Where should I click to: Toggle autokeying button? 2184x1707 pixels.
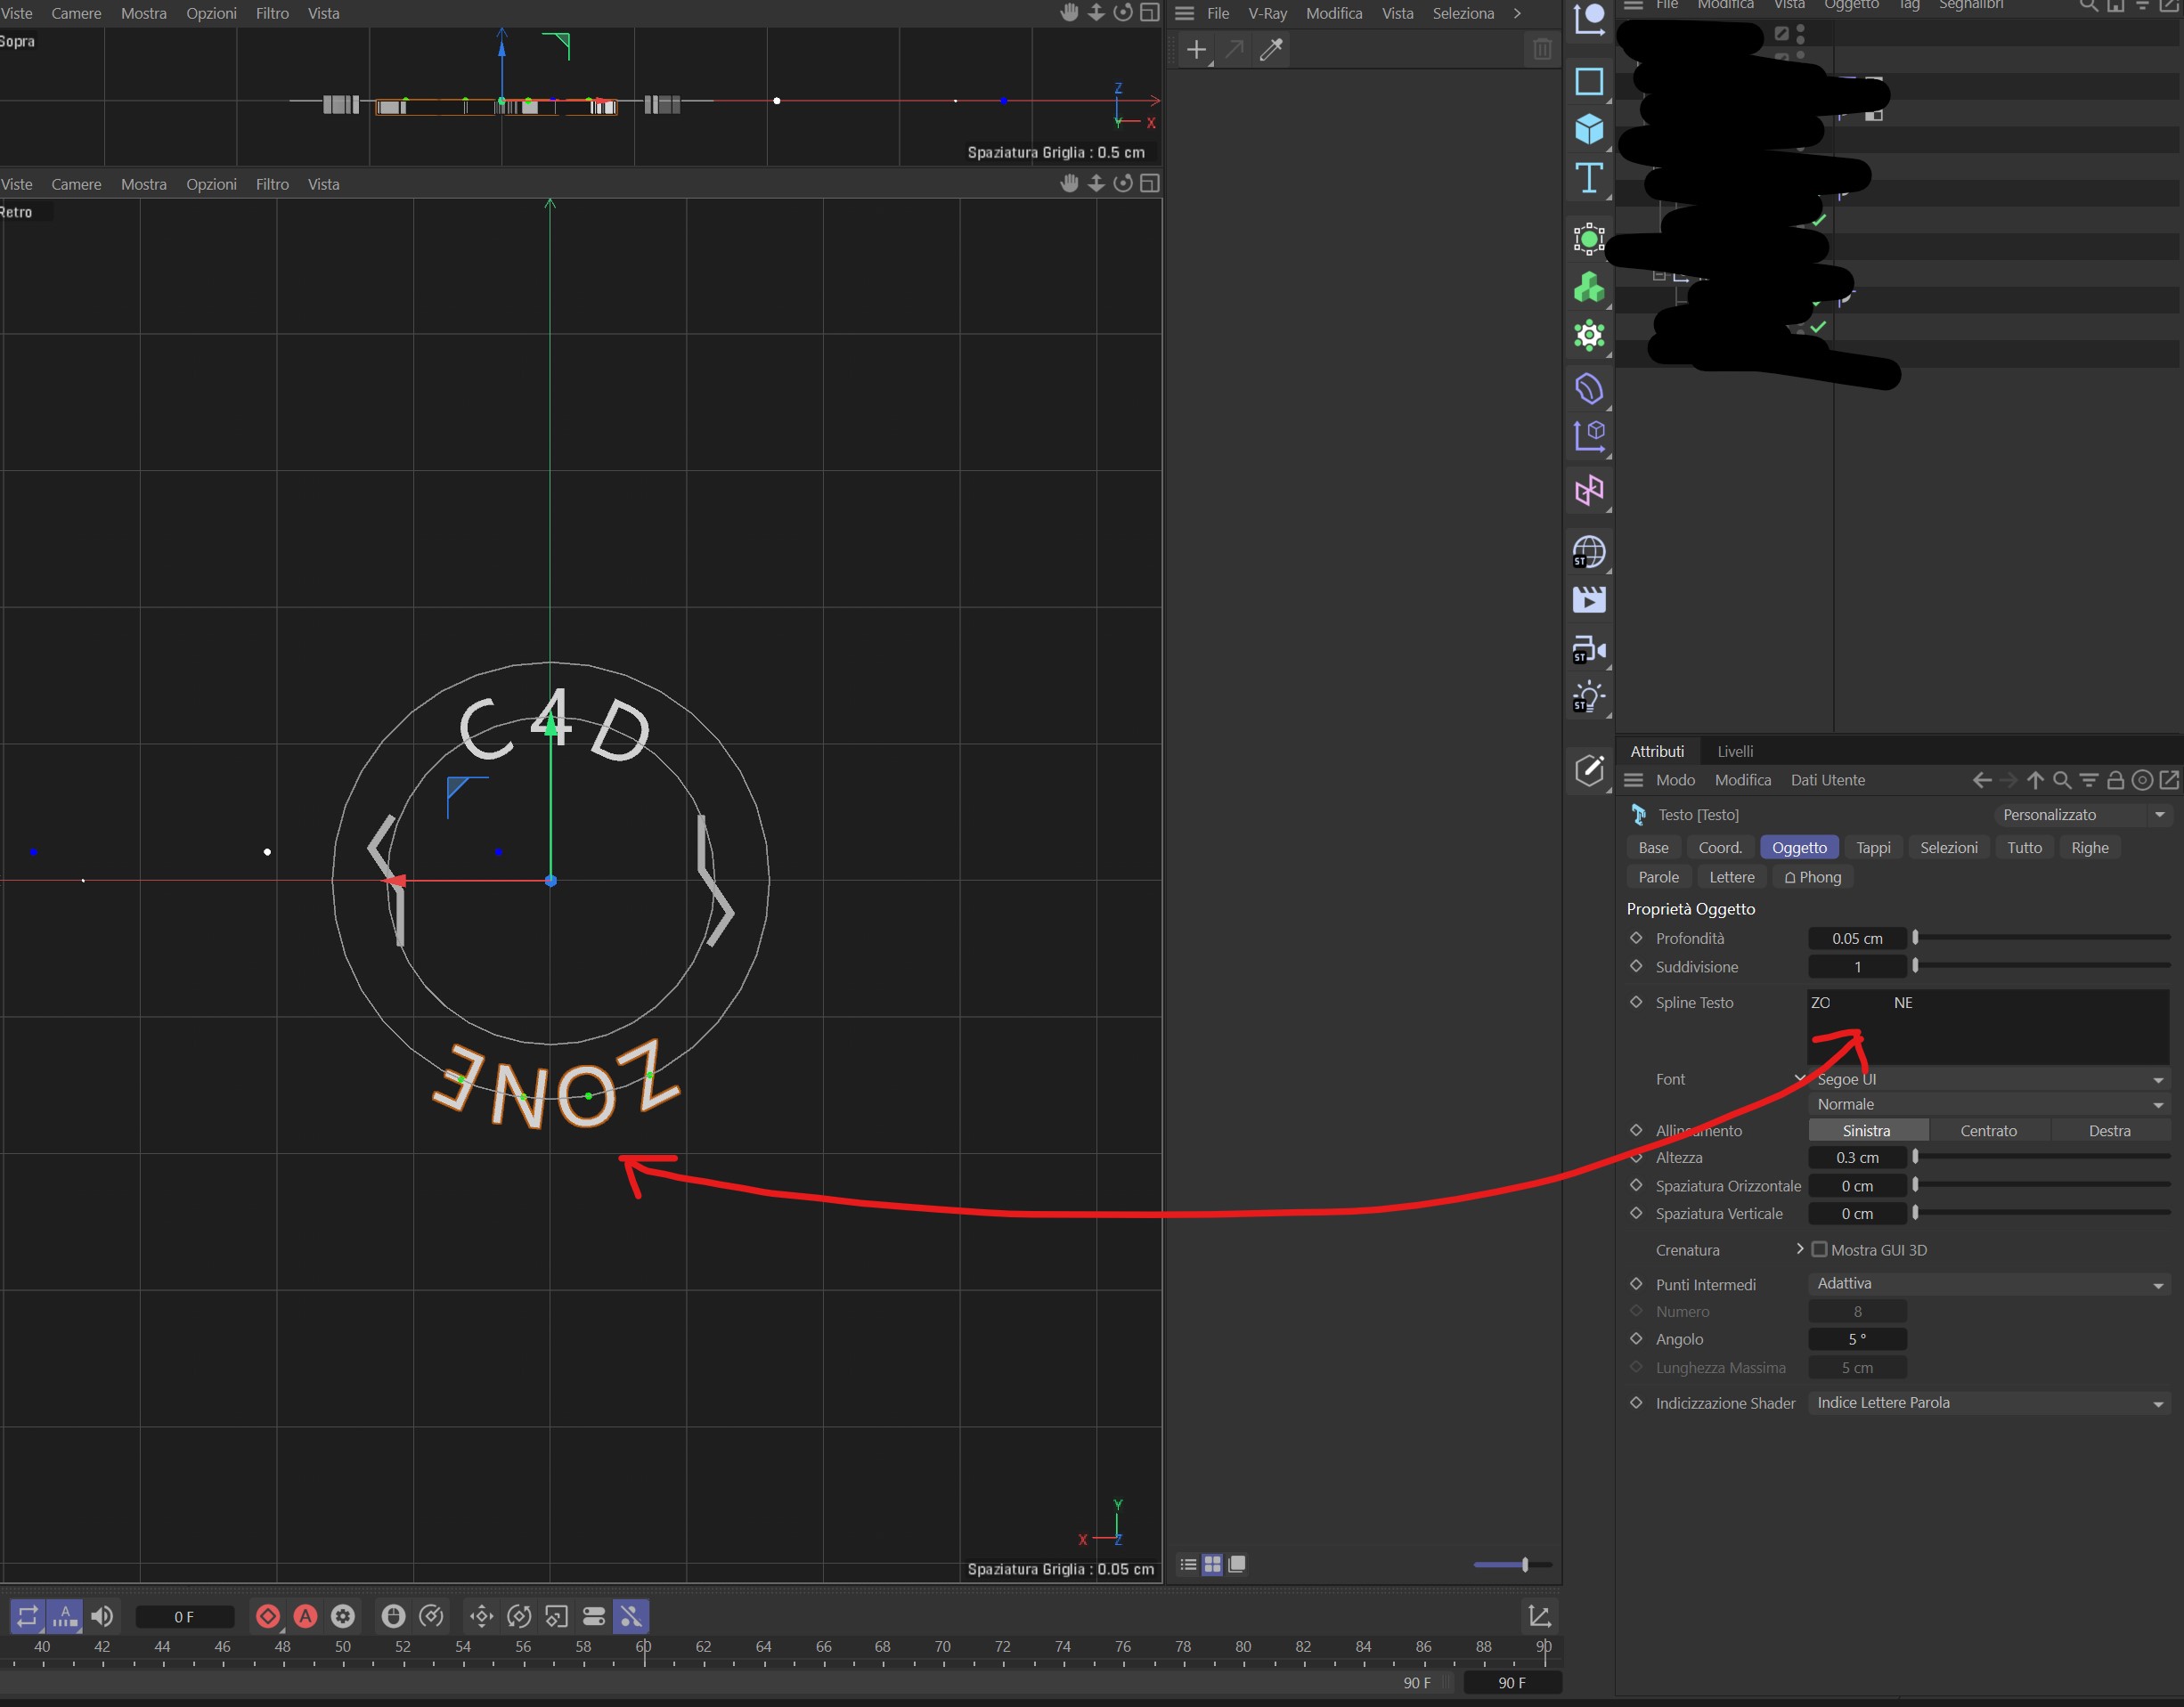pos(305,1616)
